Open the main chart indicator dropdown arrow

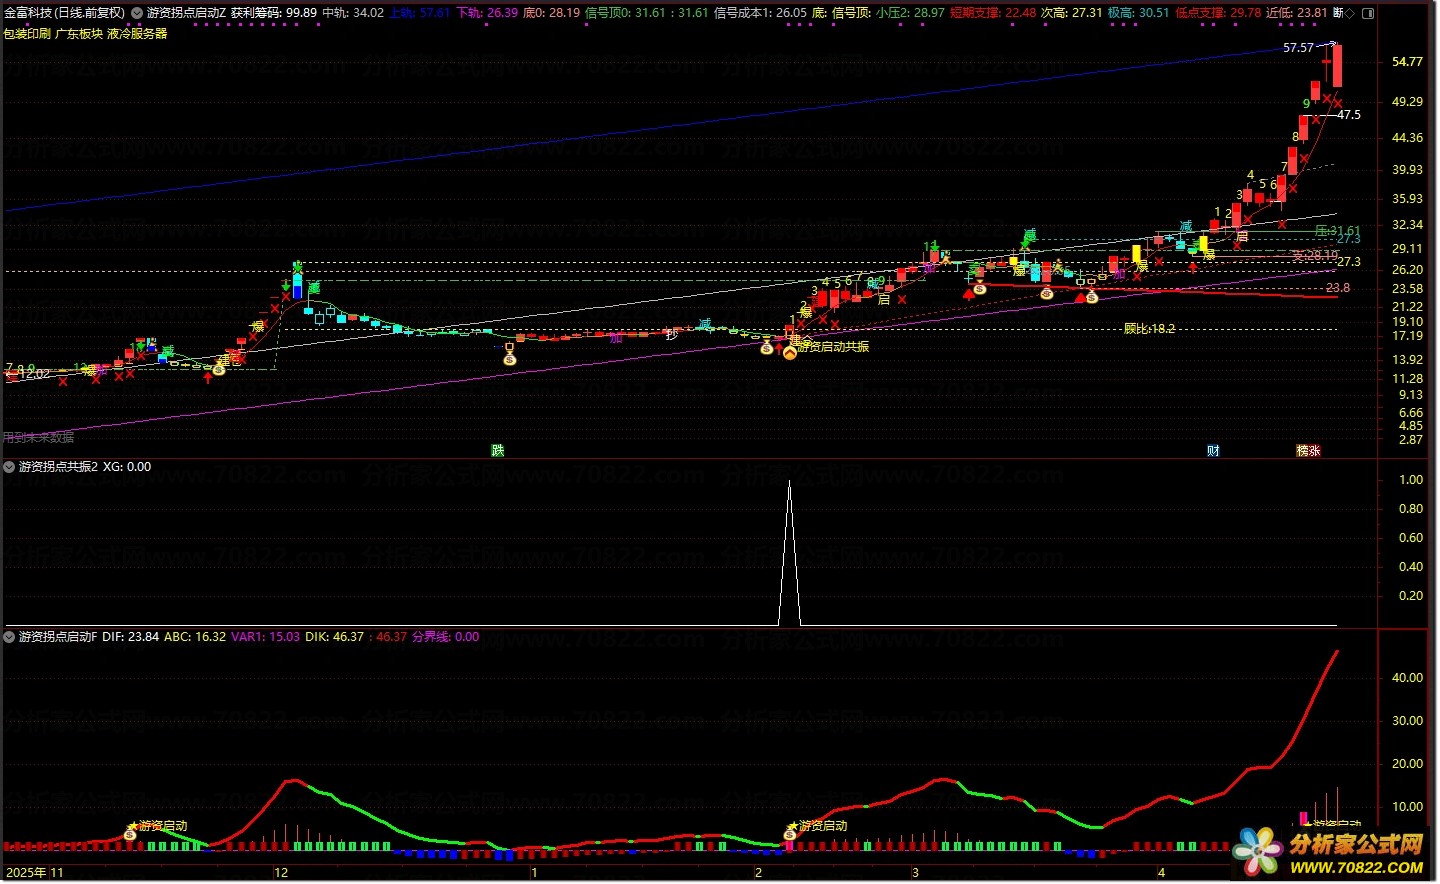click(136, 13)
